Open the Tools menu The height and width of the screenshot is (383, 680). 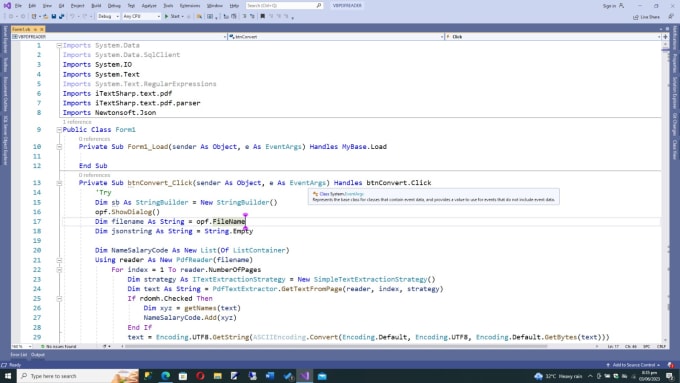(168, 6)
